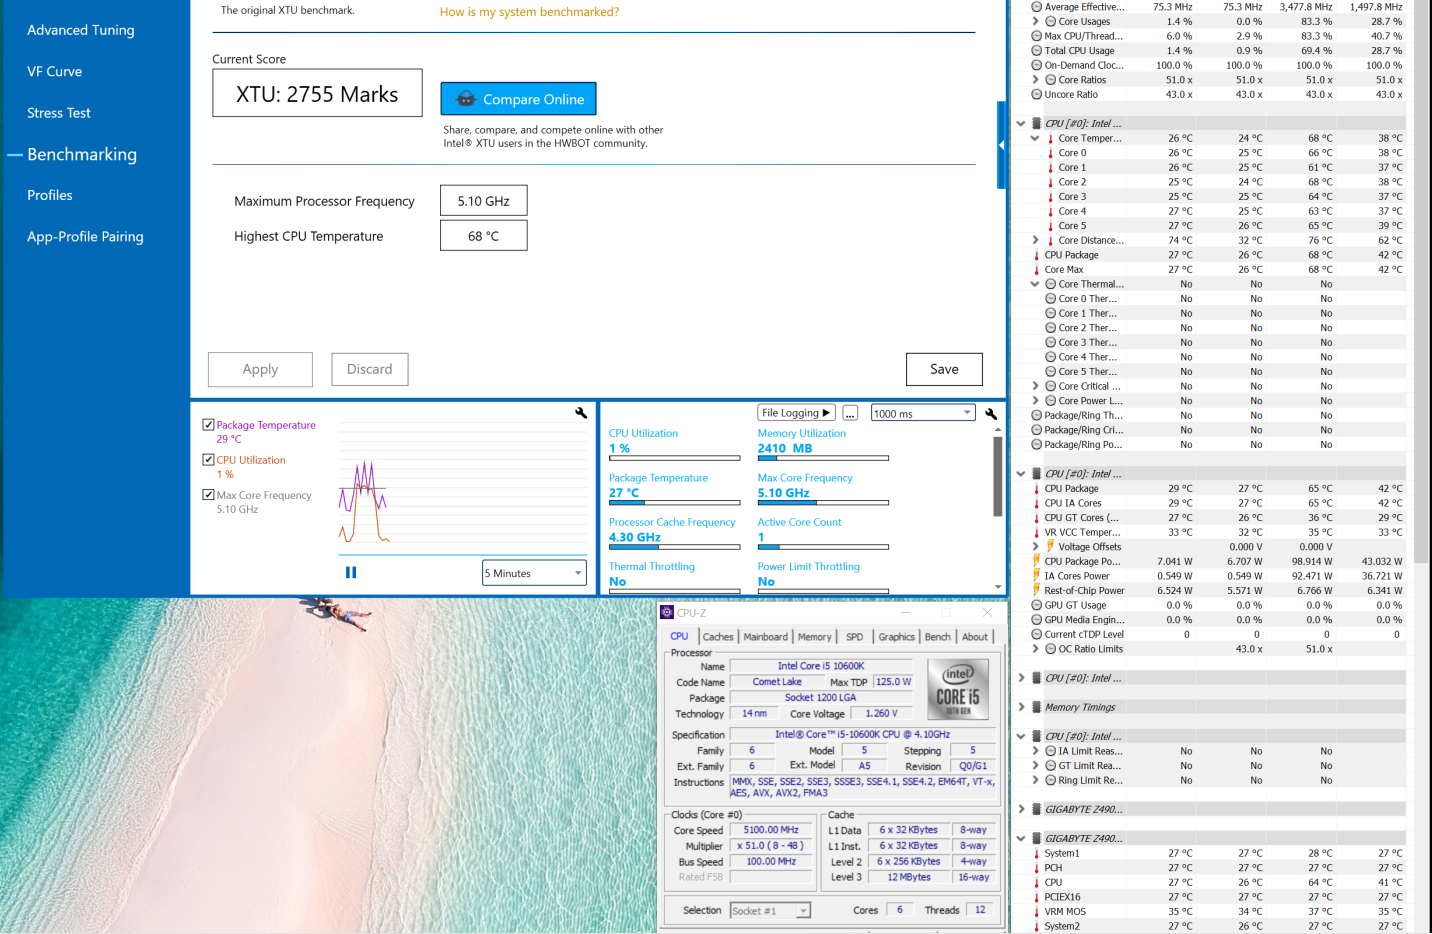The width and height of the screenshot is (1432, 934).
Task: Expand the Core Critical row
Action: coord(1035,387)
